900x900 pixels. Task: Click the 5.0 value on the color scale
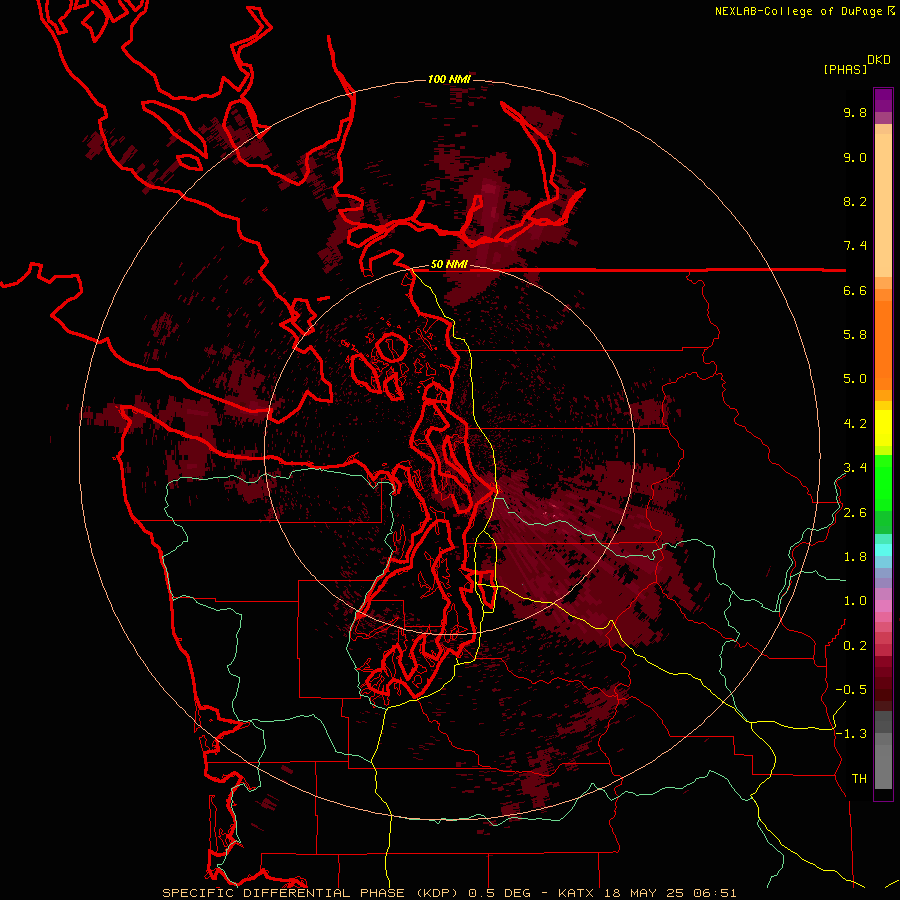(x=855, y=379)
